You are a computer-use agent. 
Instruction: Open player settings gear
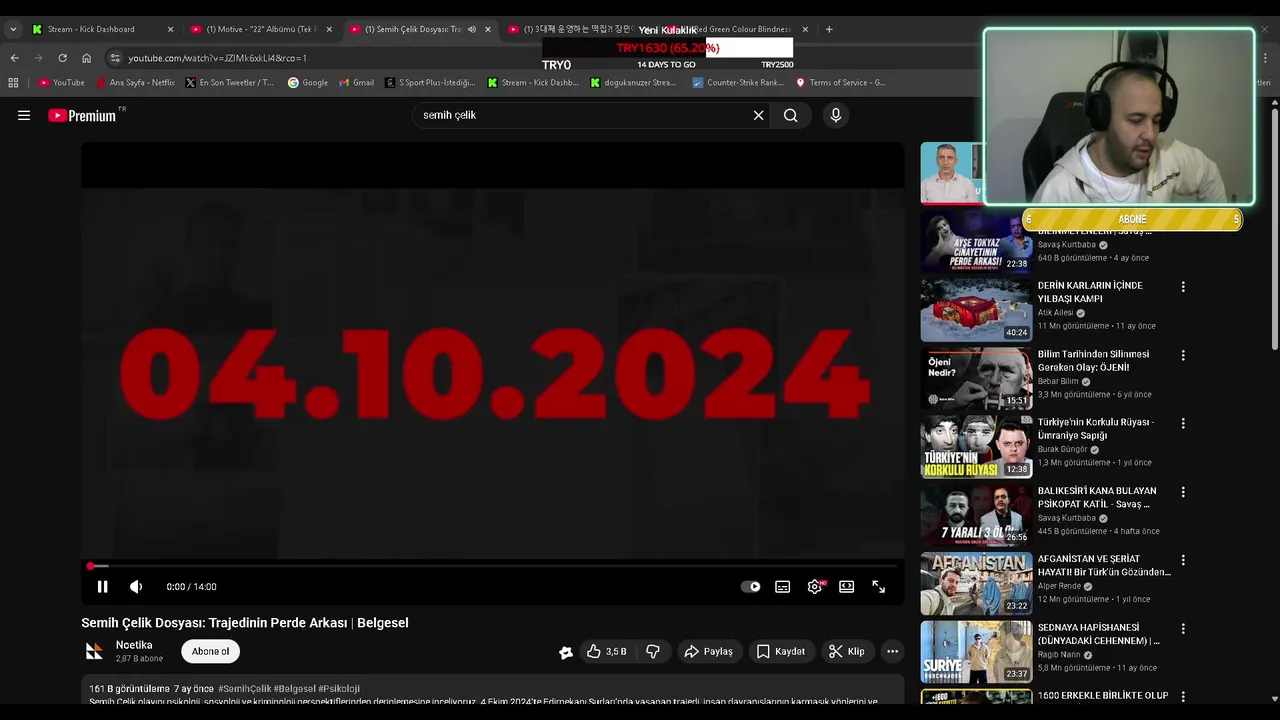pos(815,587)
